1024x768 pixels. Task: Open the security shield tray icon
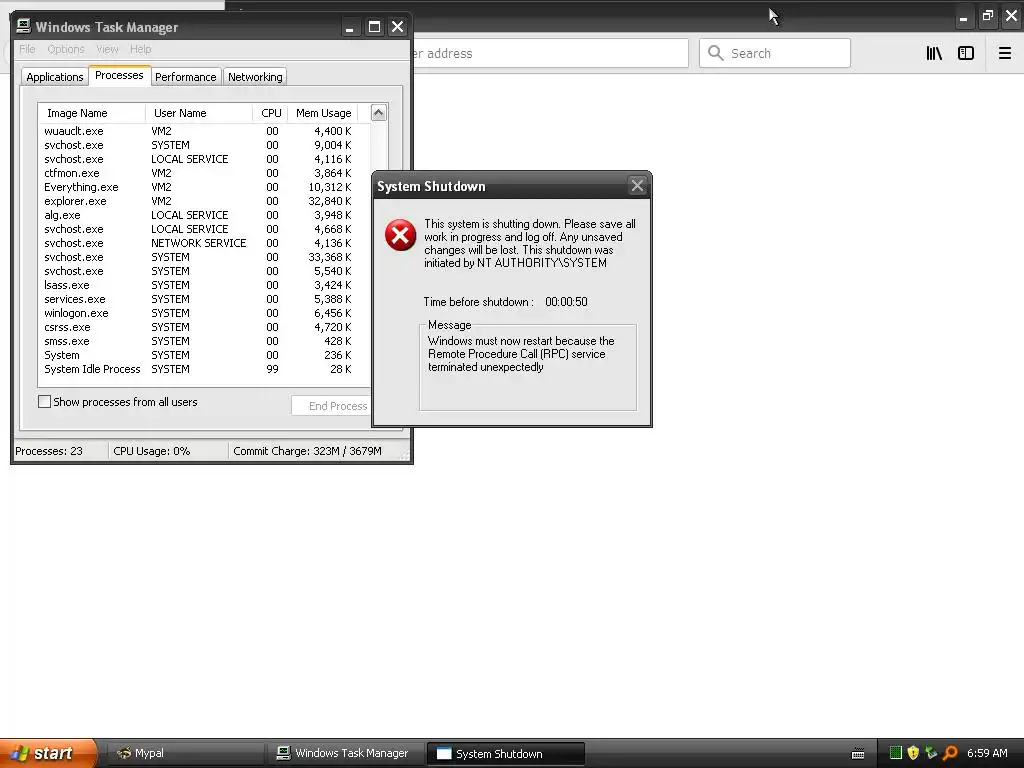(913, 753)
